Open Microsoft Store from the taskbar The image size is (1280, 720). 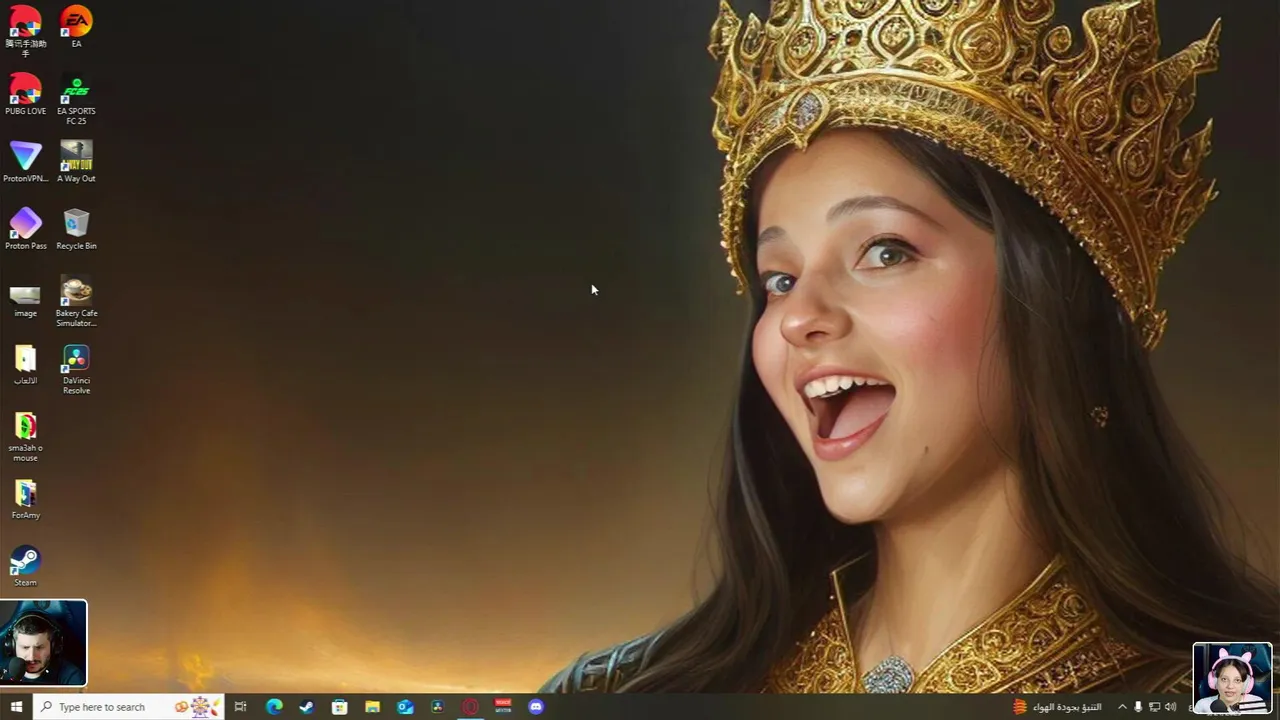tap(340, 707)
